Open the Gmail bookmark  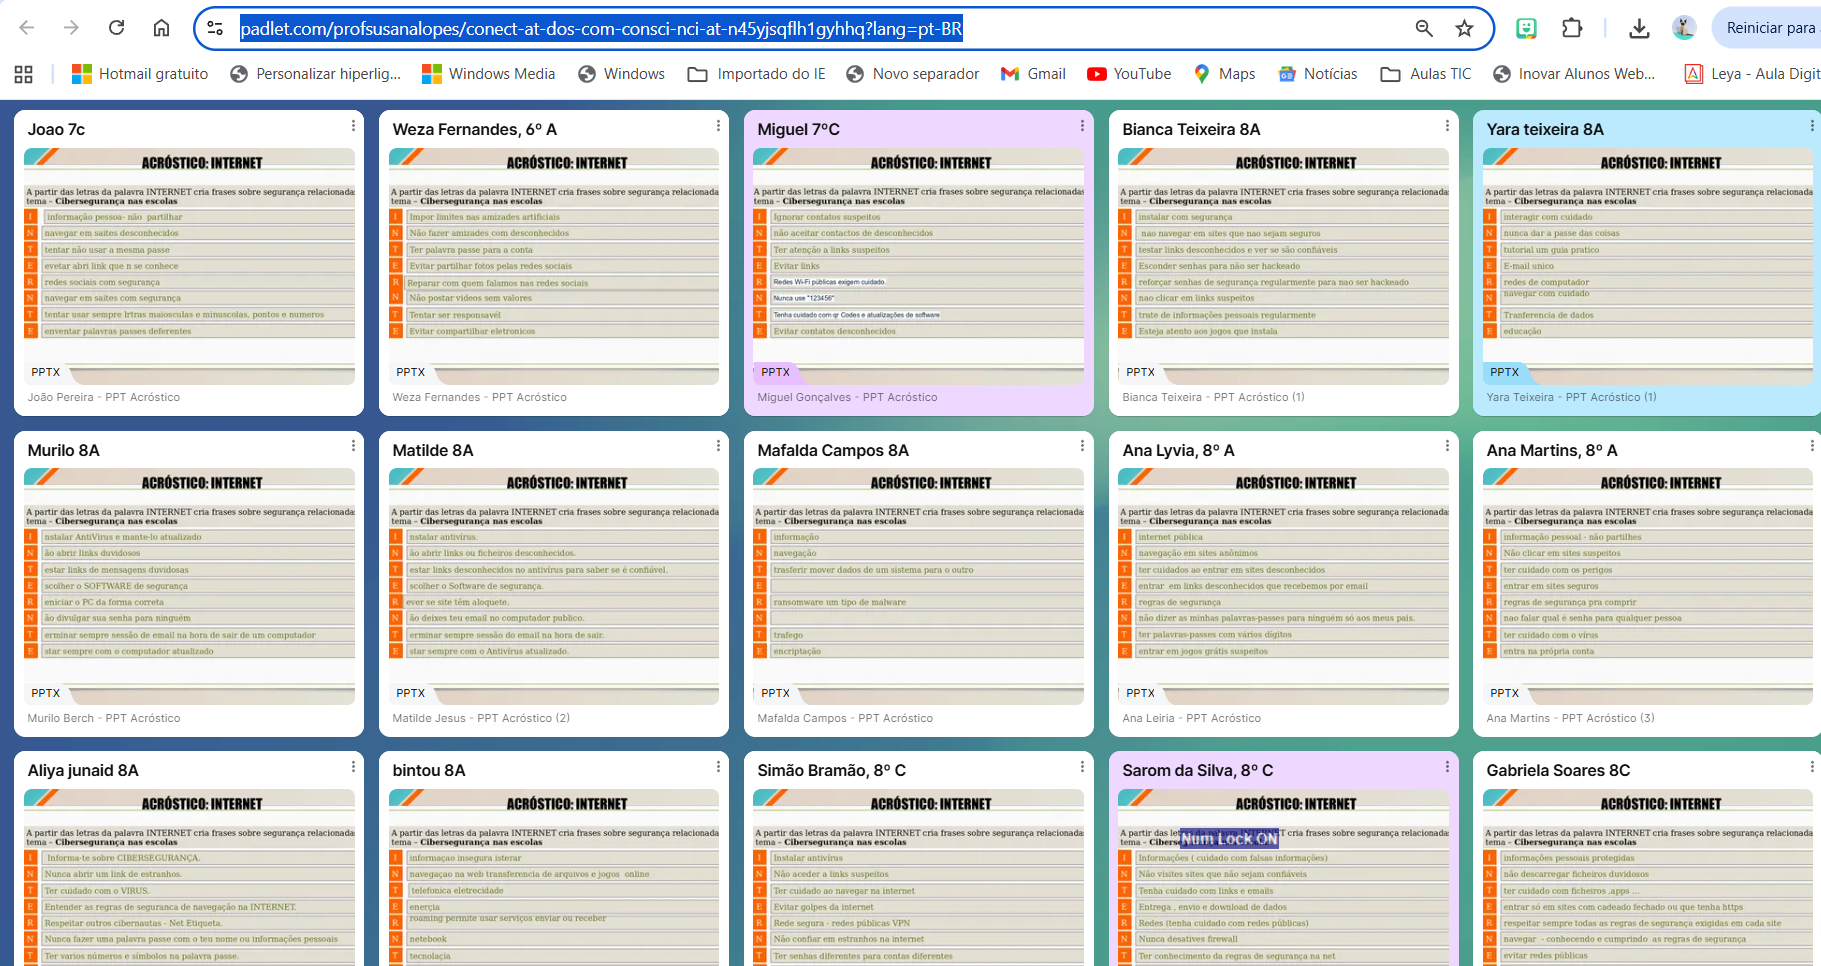tap(1033, 74)
